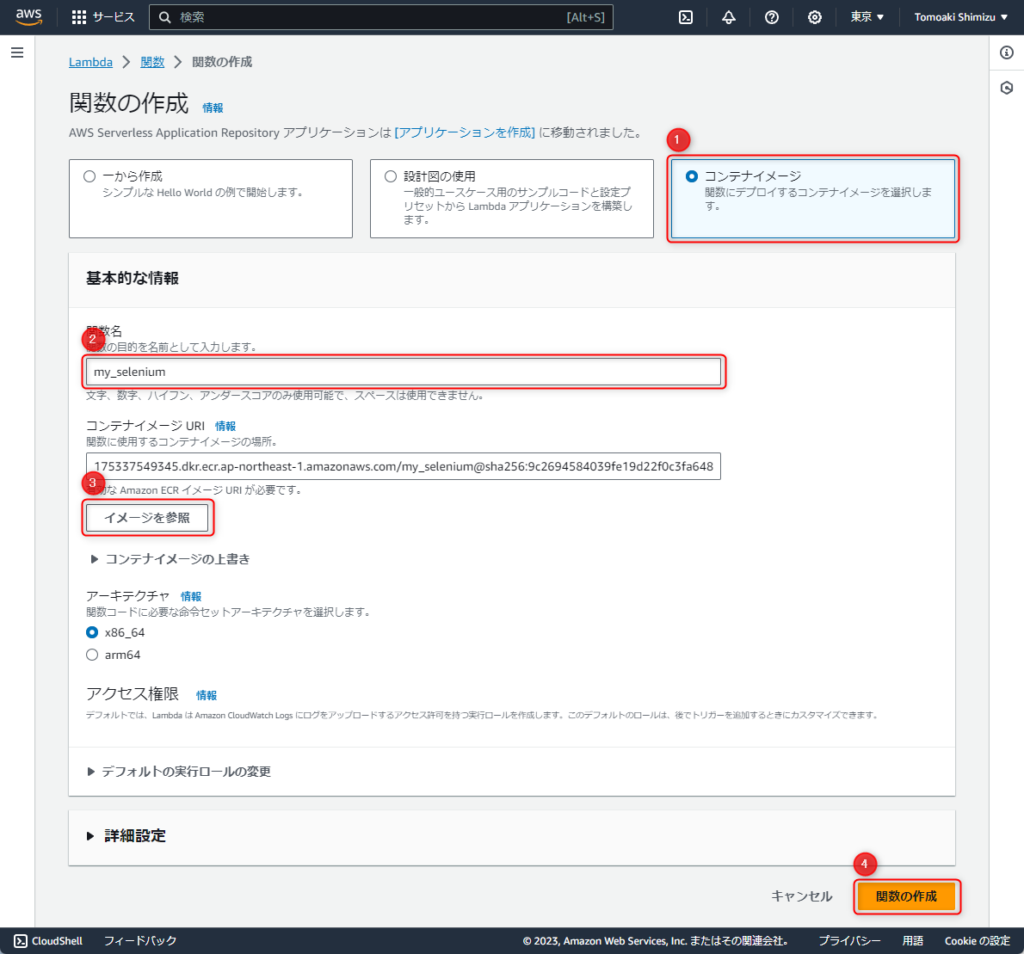Open the settings gear icon
The width and height of the screenshot is (1024, 954).
(815, 17)
